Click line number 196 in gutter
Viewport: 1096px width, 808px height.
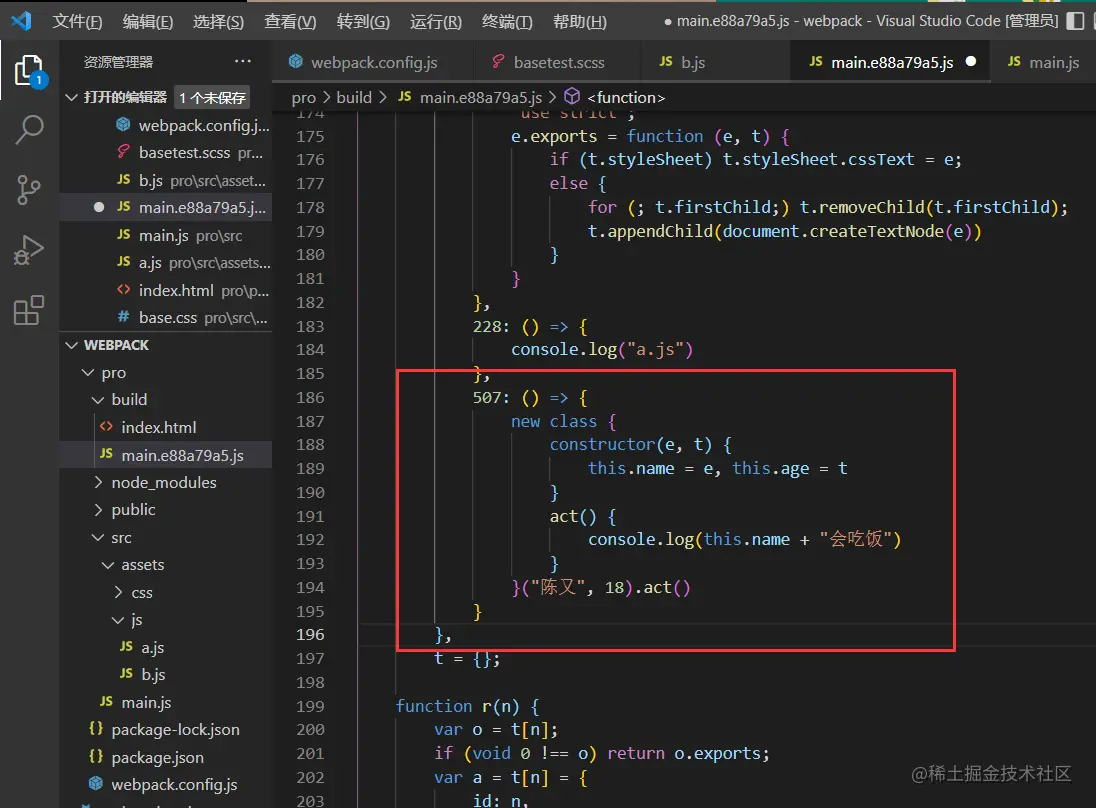tap(310, 634)
